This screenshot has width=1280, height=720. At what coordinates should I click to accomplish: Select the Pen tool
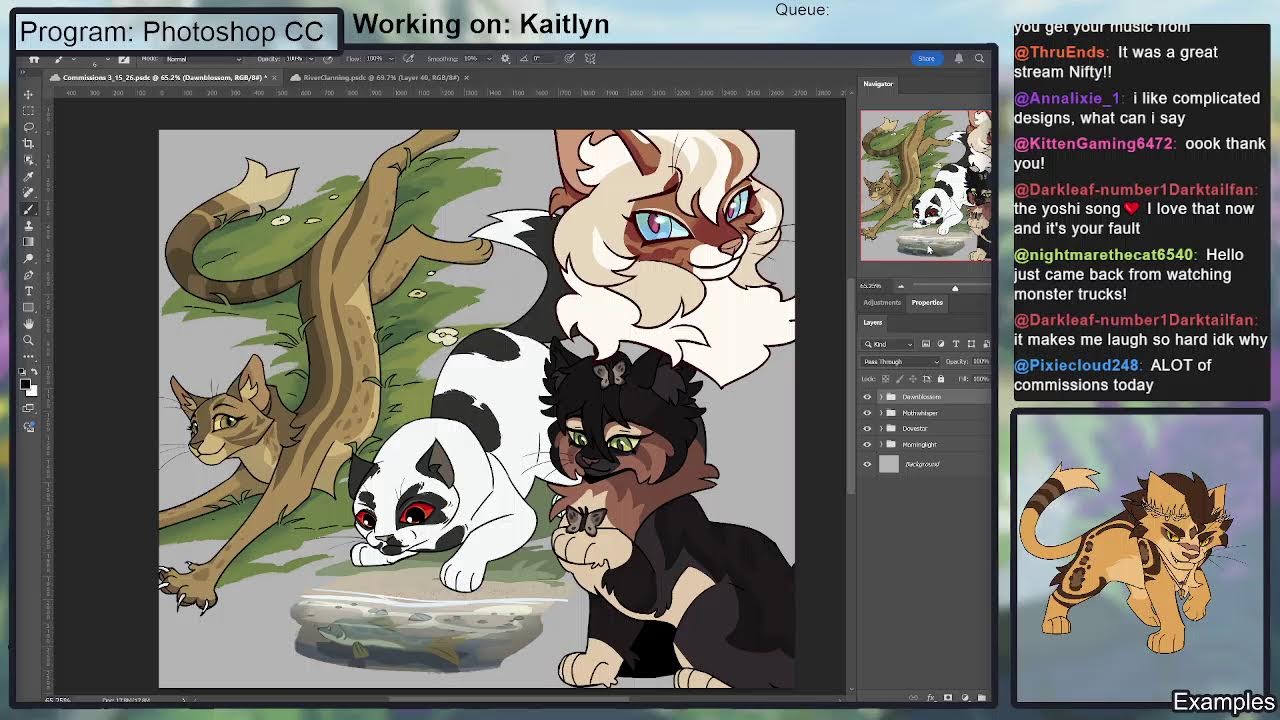[28, 274]
